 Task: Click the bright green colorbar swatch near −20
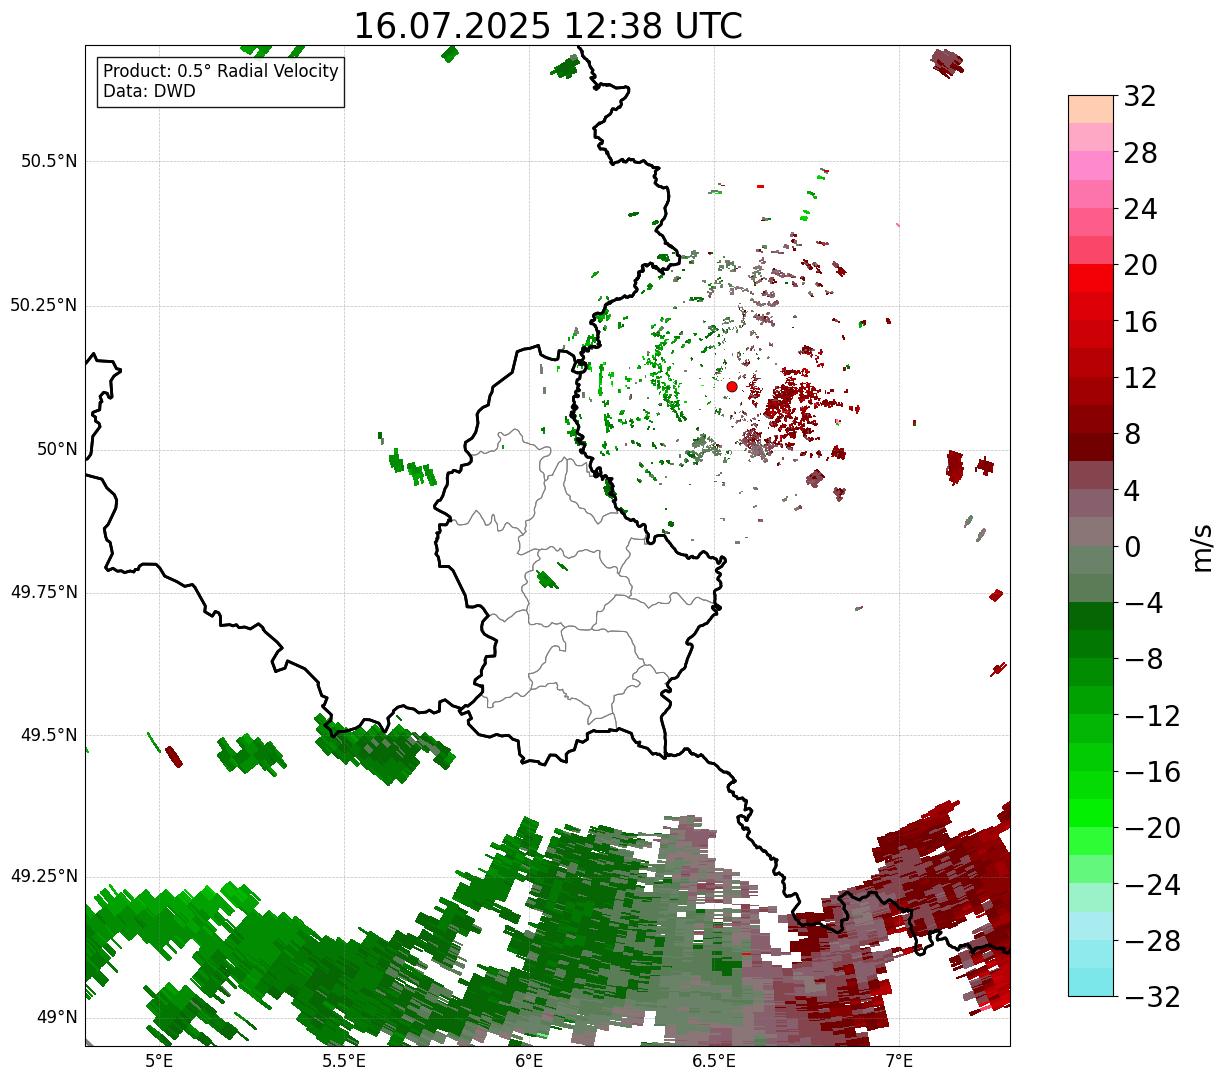(1091, 813)
